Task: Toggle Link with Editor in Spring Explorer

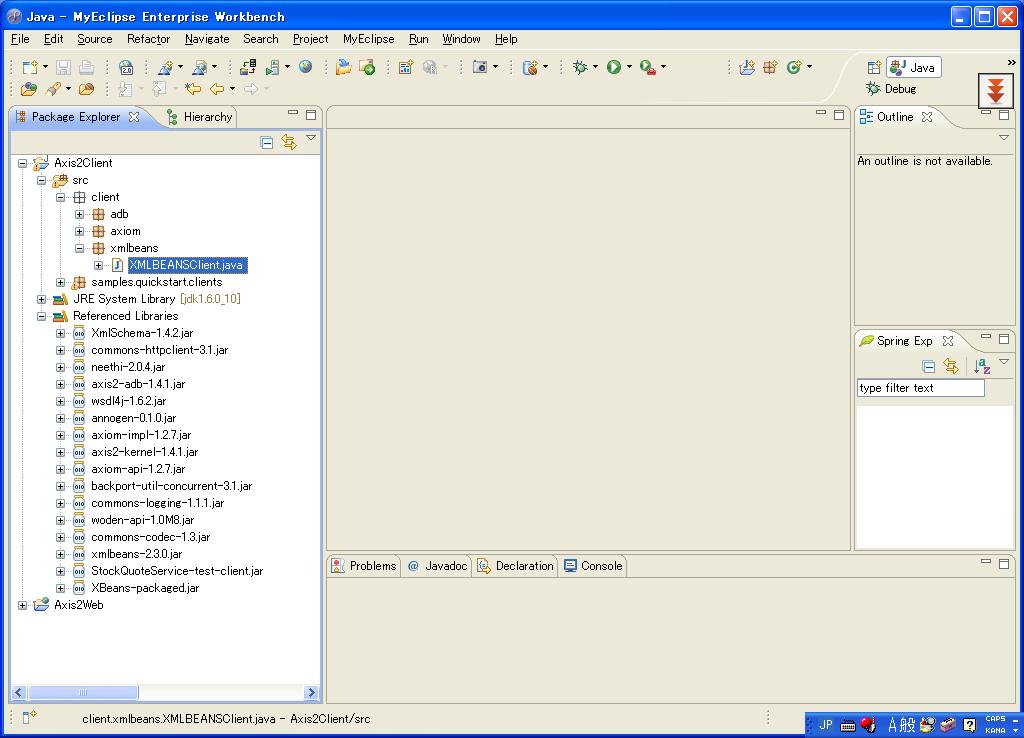Action: (951, 366)
